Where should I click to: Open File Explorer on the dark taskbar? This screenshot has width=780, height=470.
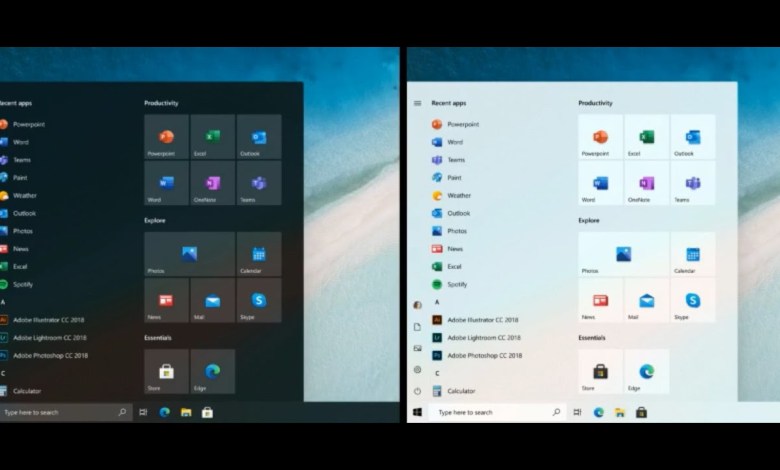tap(186, 412)
